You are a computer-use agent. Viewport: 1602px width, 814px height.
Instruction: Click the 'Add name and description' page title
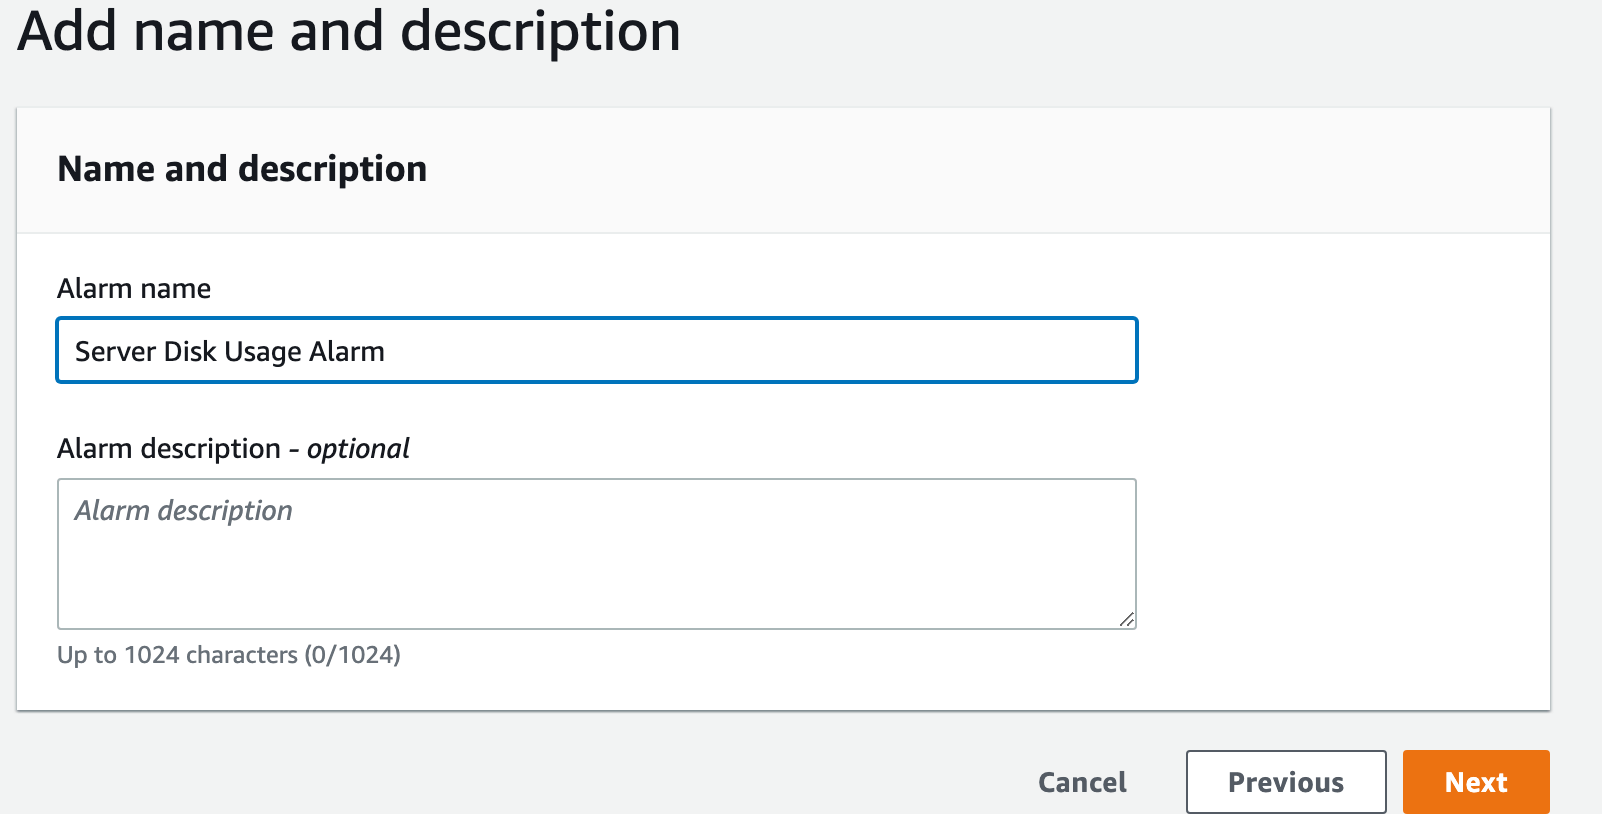point(349,30)
